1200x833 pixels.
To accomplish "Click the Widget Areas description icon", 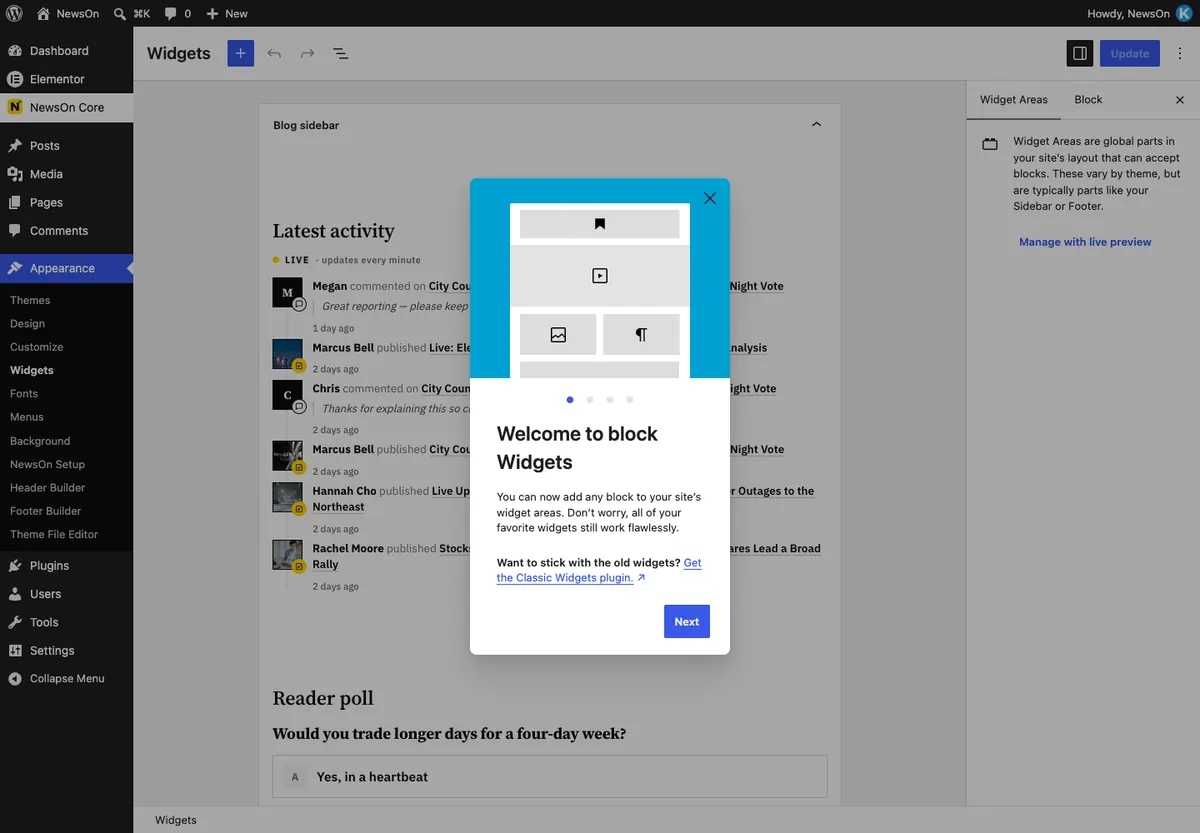I will pyautogui.click(x=990, y=144).
